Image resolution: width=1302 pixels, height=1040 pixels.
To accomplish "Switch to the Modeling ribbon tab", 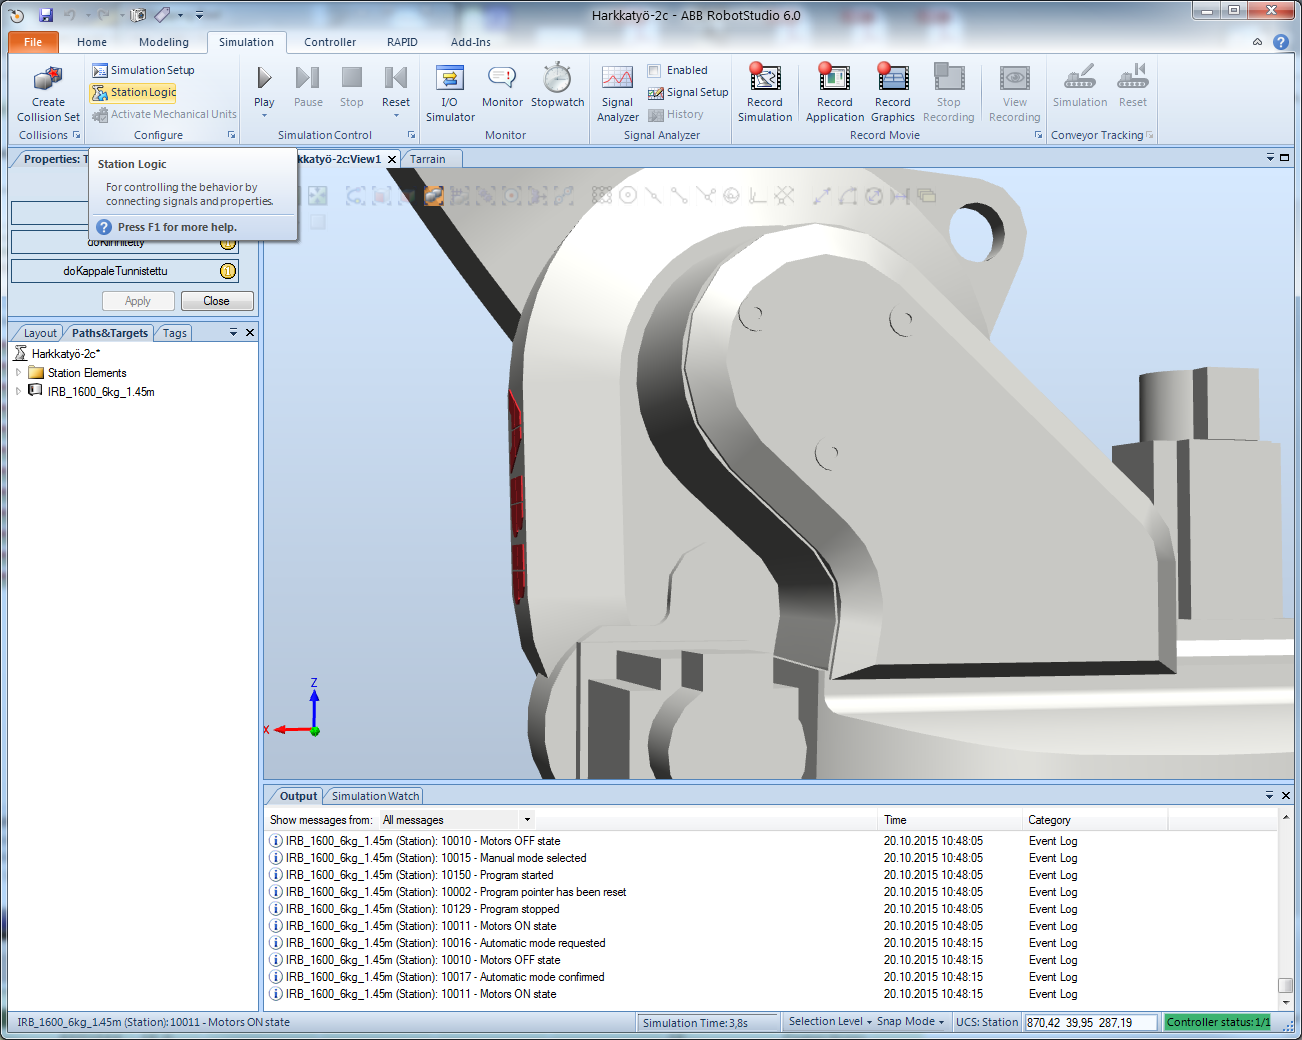I will tap(164, 42).
